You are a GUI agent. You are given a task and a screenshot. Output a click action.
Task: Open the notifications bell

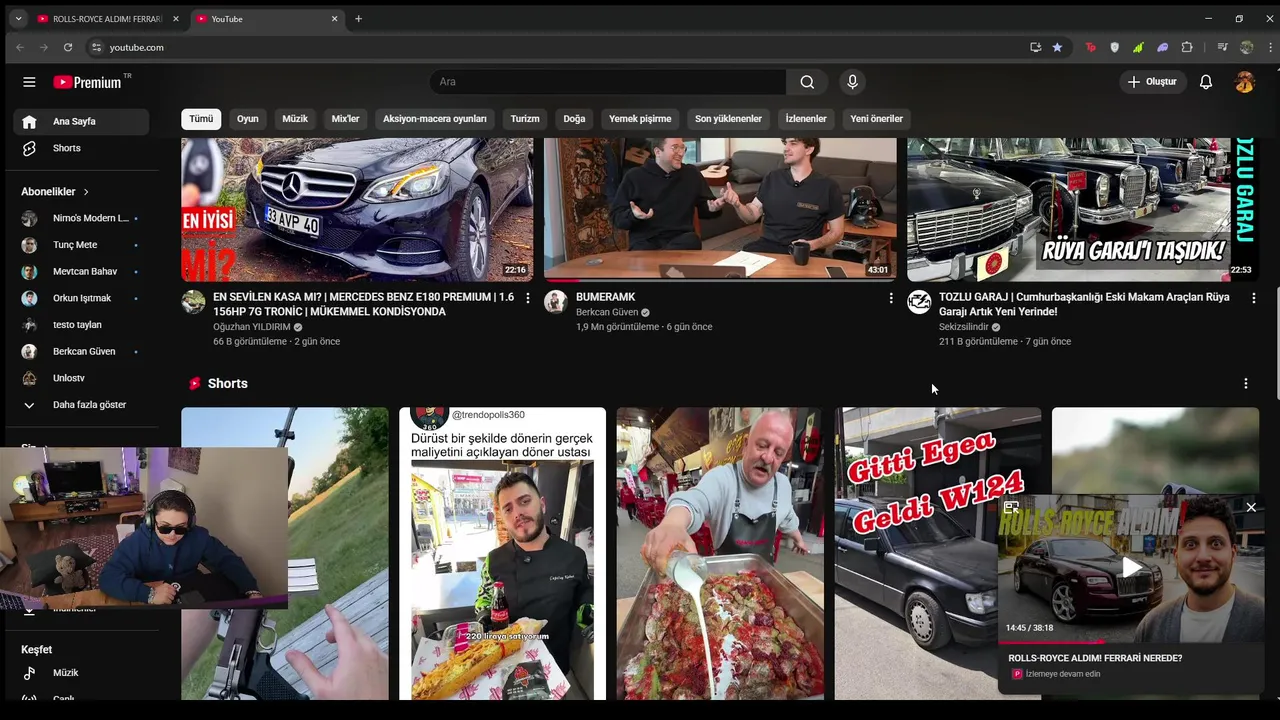[1206, 82]
